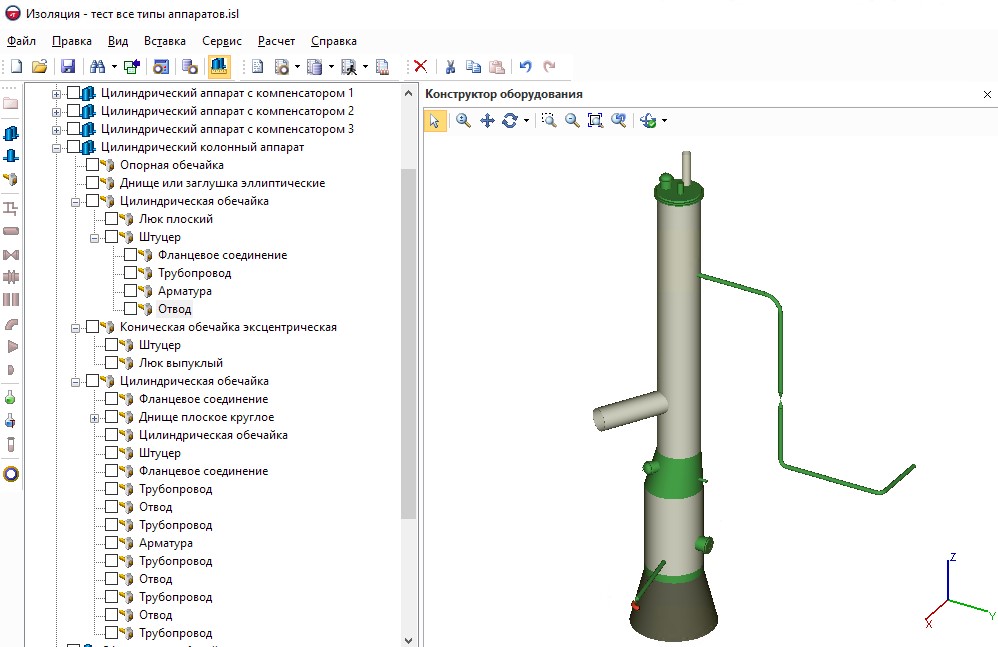This screenshot has height=647, width=998.
Task: Click the view orientation icon with green arrow
Action: tap(649, 120)
